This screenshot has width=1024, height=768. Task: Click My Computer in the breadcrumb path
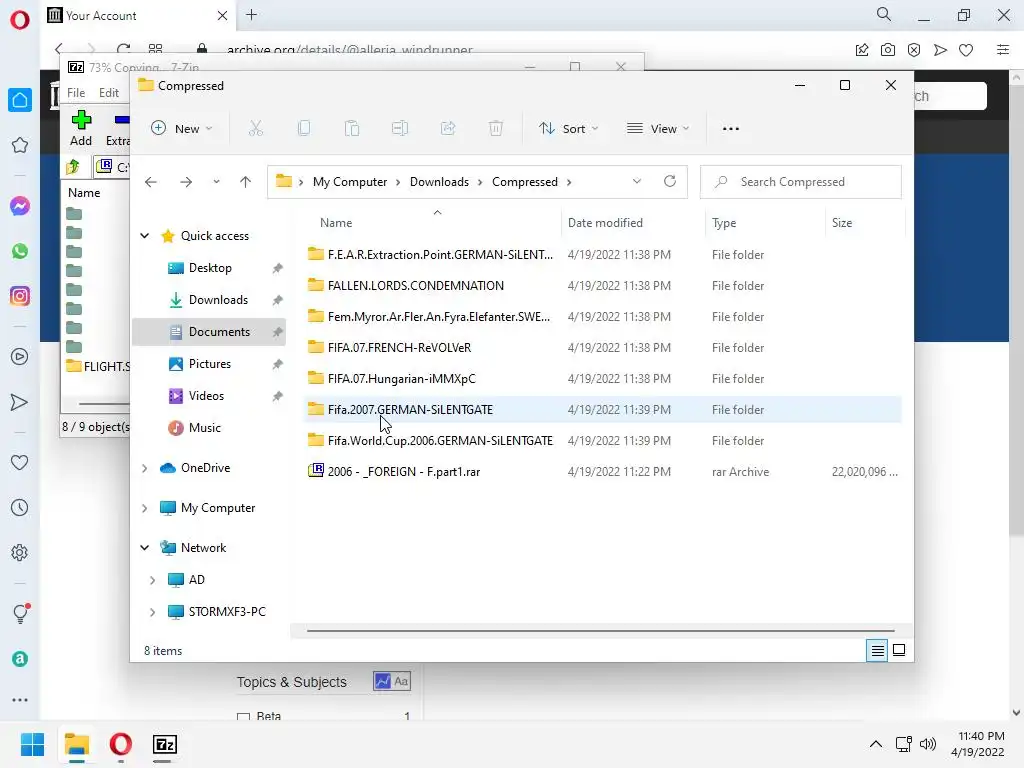click(x=349, y=182)
